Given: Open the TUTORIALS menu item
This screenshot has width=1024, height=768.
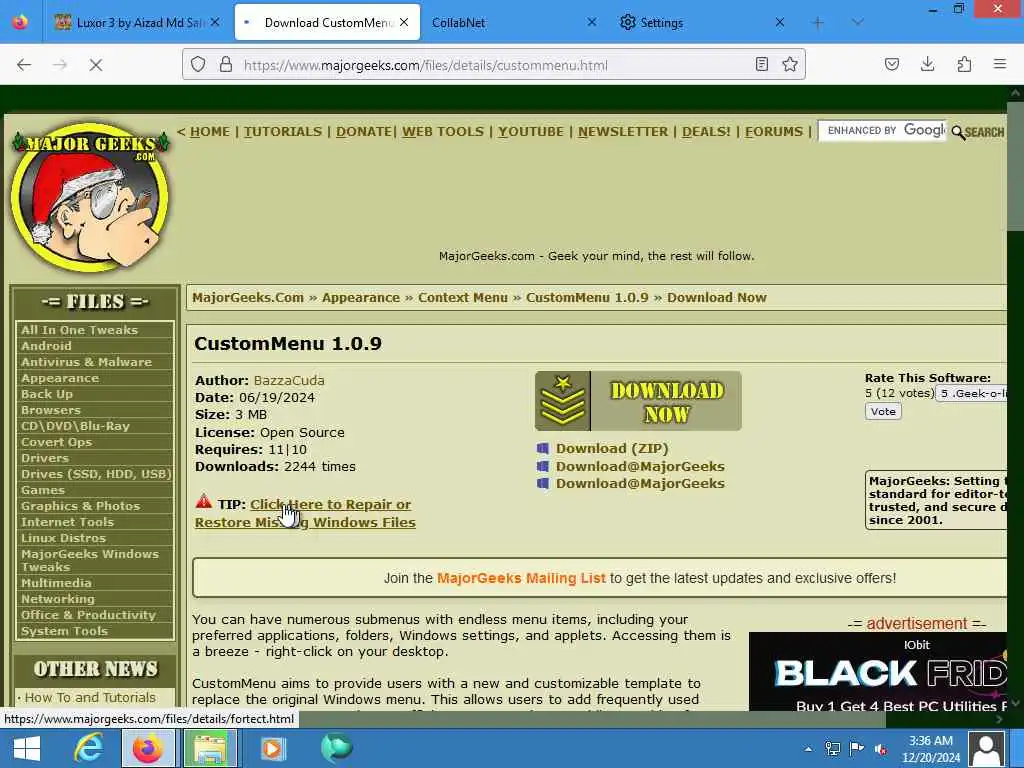Looking at the screenshot, I should coord(283,131).
